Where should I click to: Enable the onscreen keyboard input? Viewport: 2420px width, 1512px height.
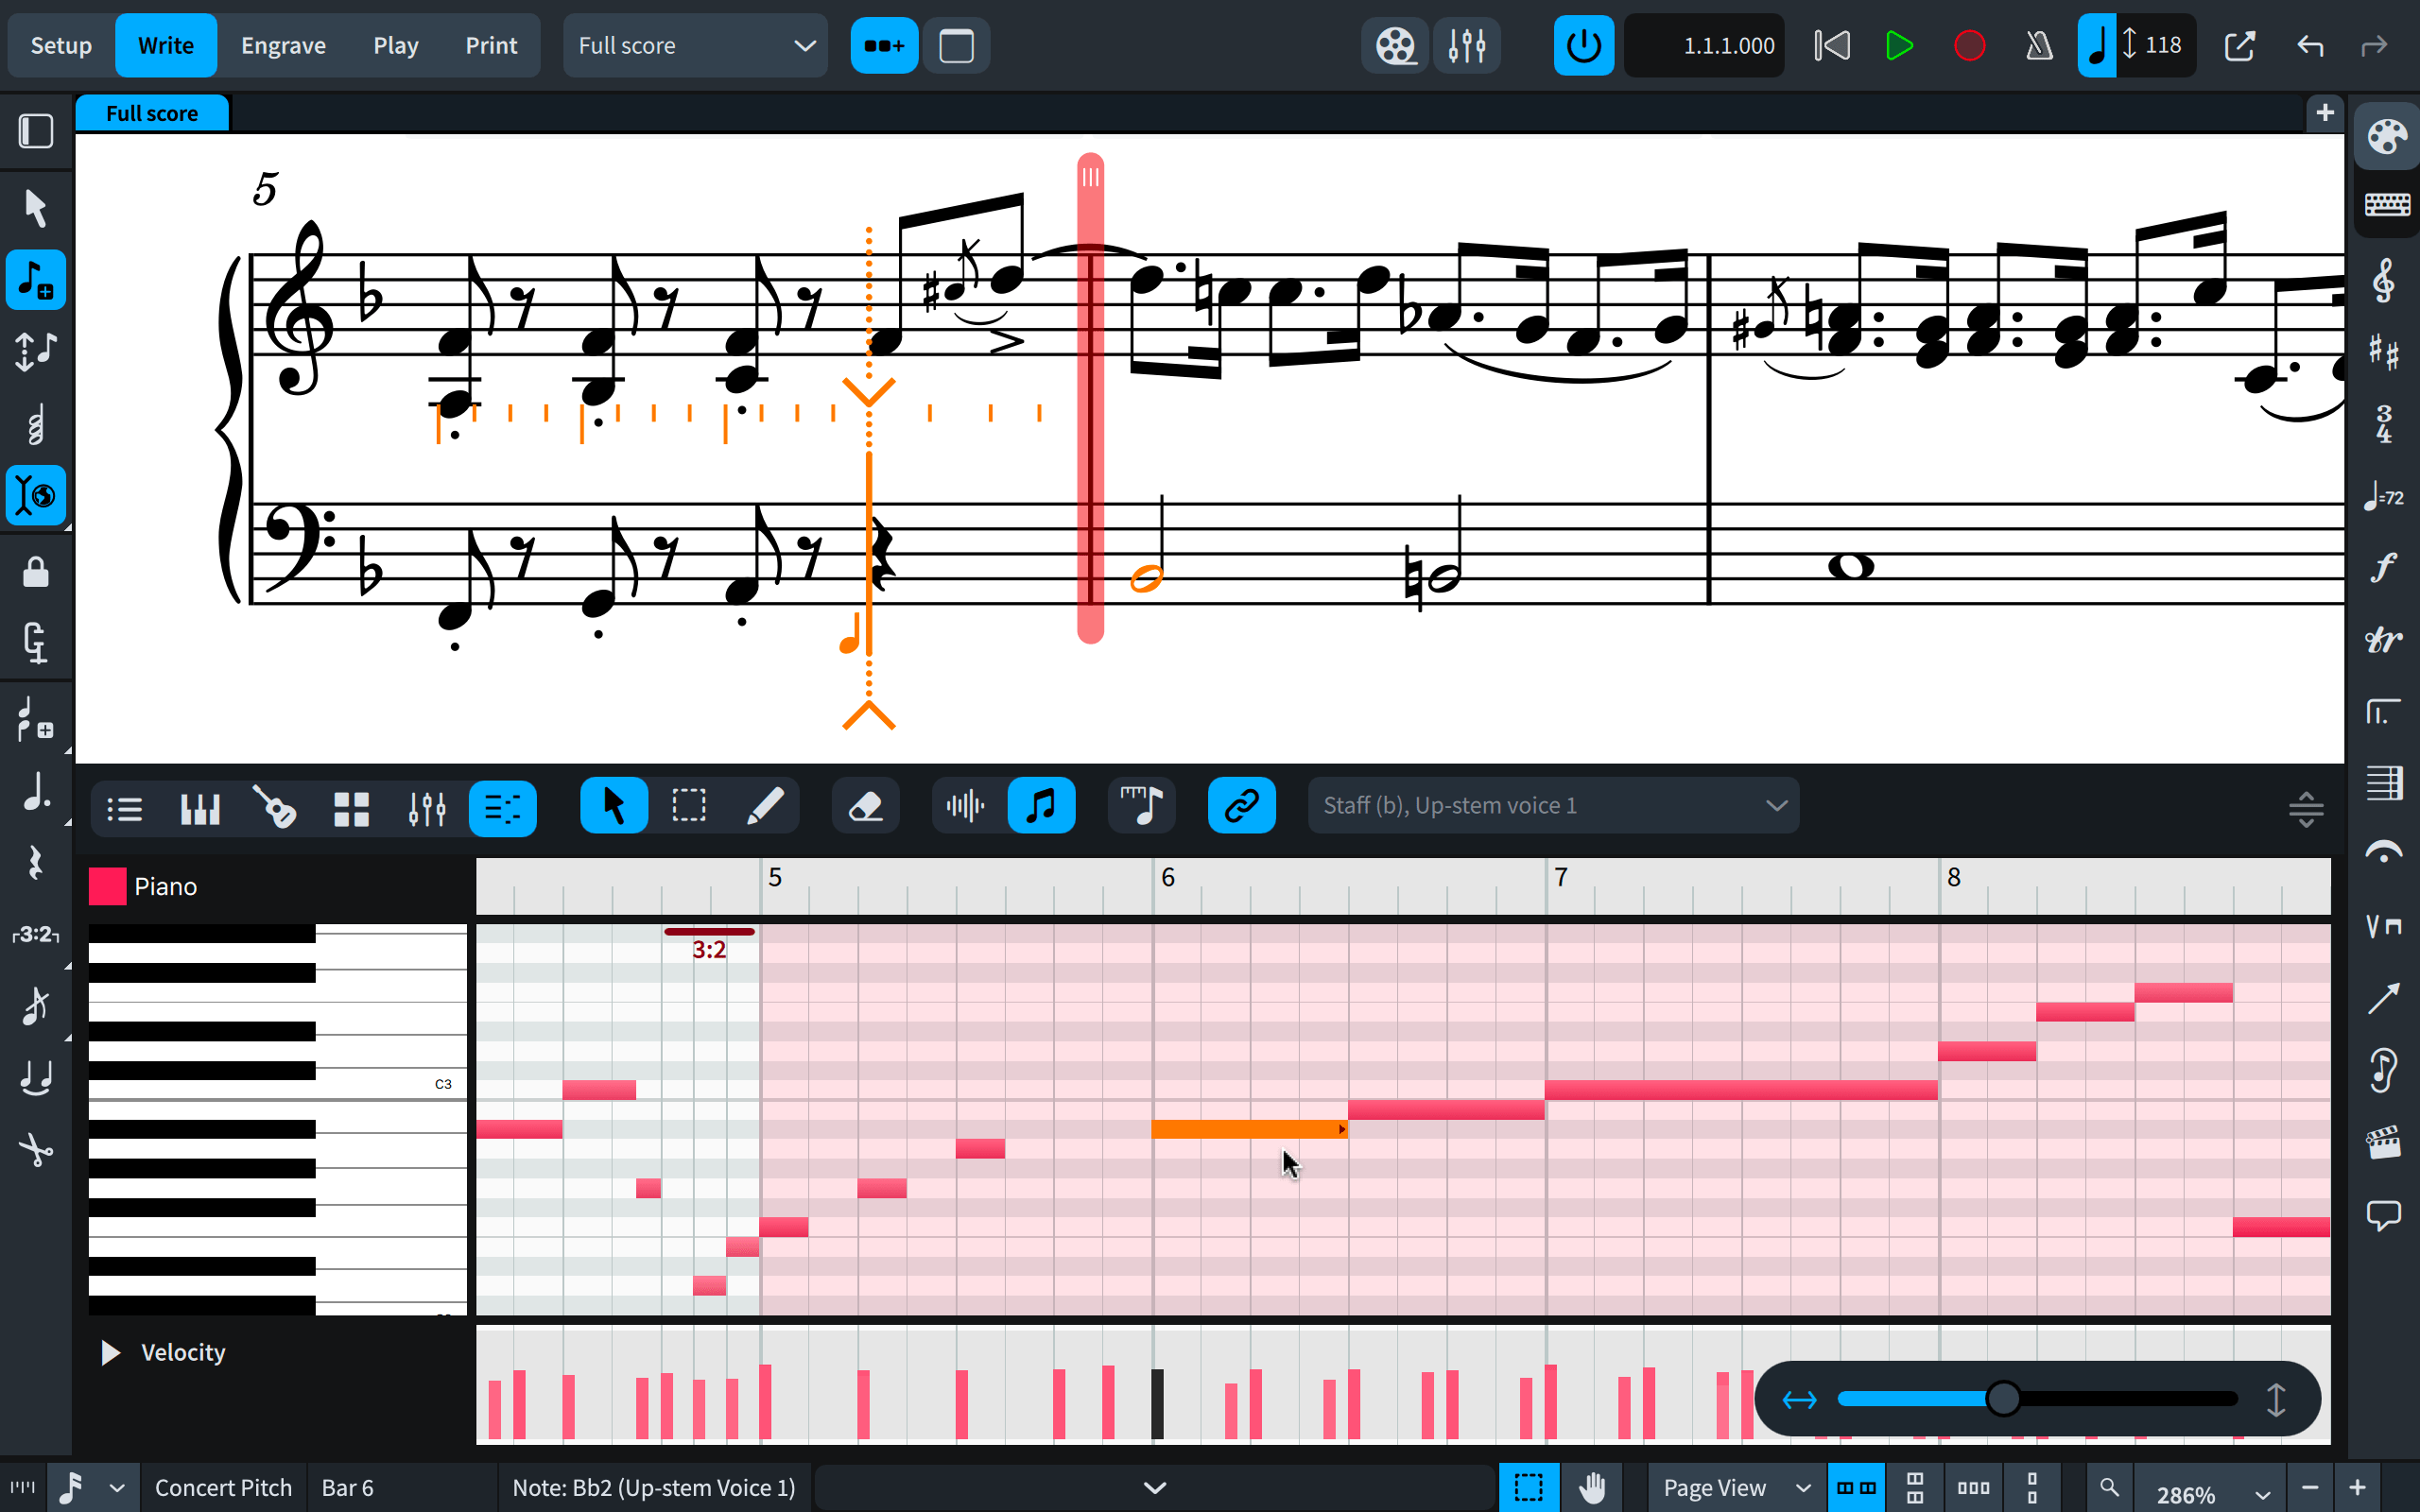click(2386, 204)
